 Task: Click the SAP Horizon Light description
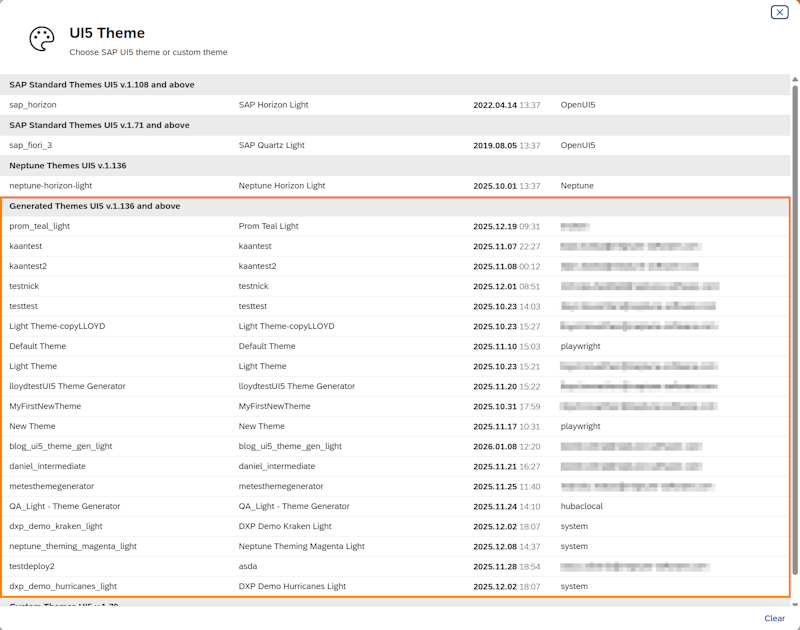273,105
